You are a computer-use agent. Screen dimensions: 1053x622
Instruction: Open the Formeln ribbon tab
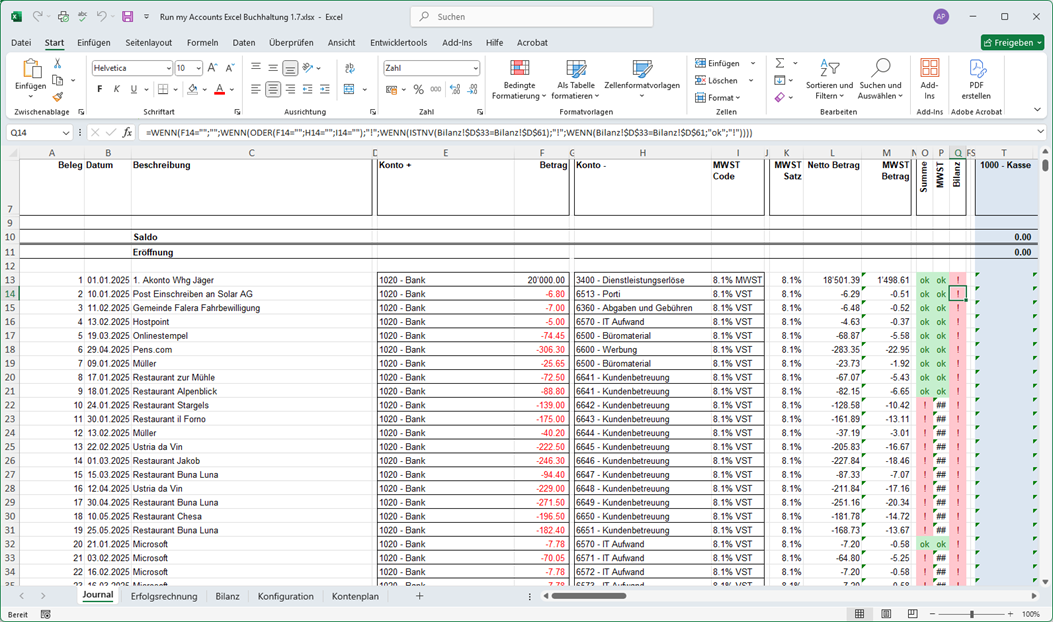202,43
